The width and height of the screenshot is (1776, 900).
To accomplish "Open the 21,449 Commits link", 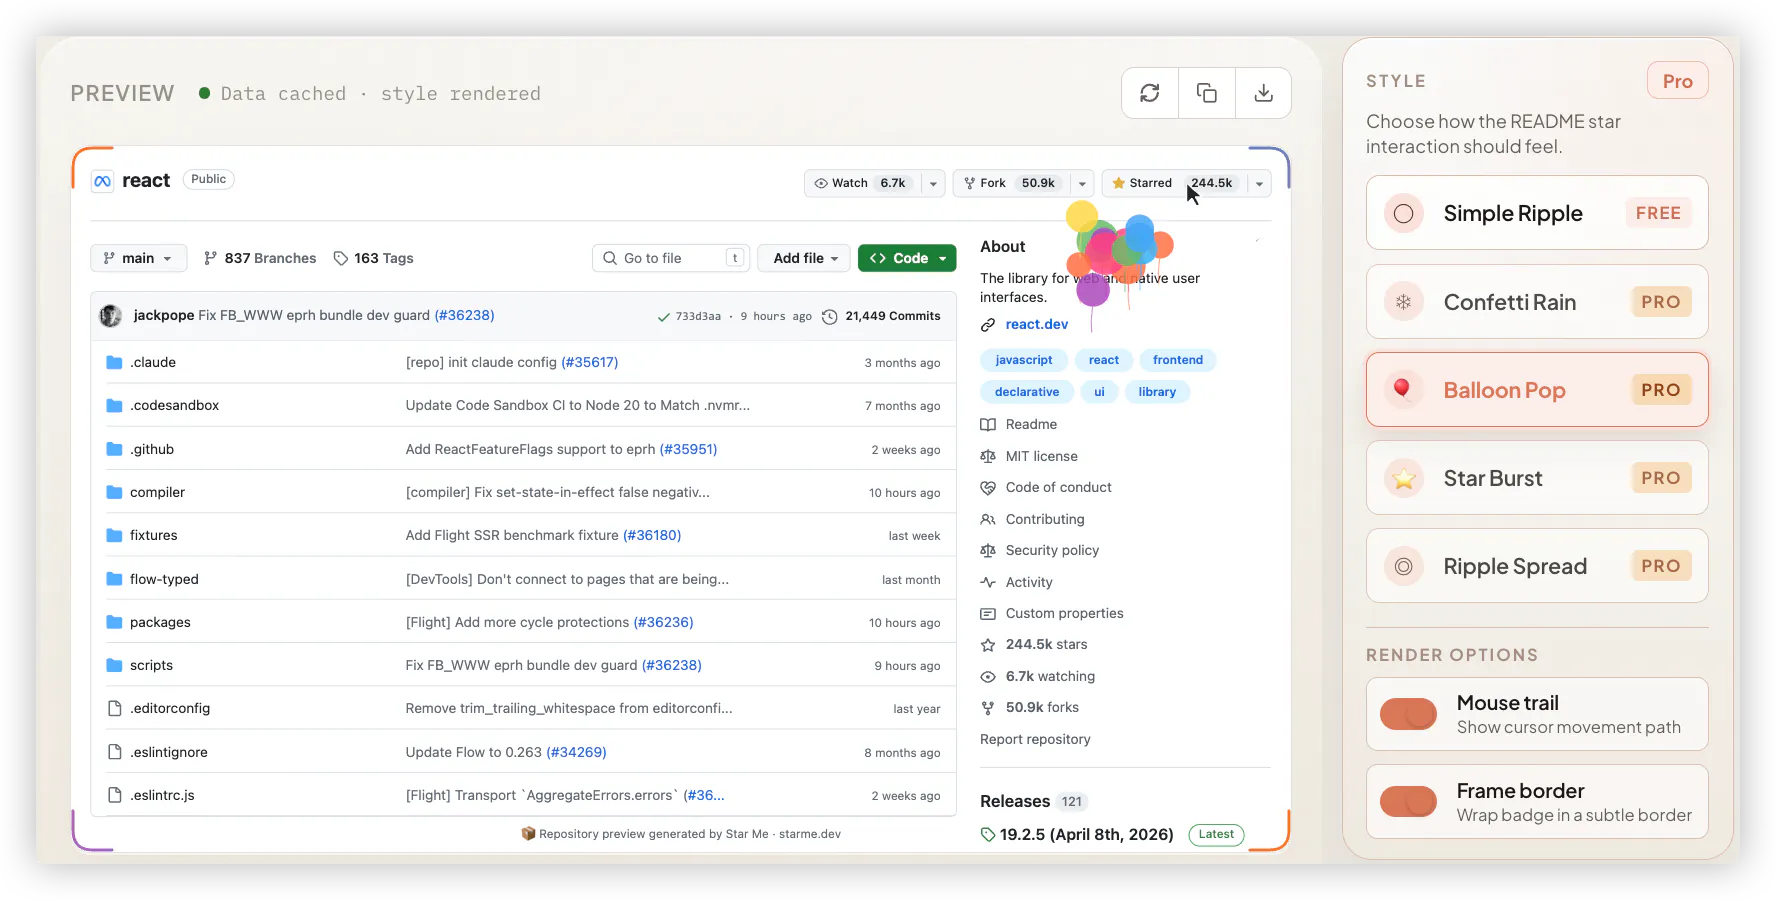I will coord(893,316).
